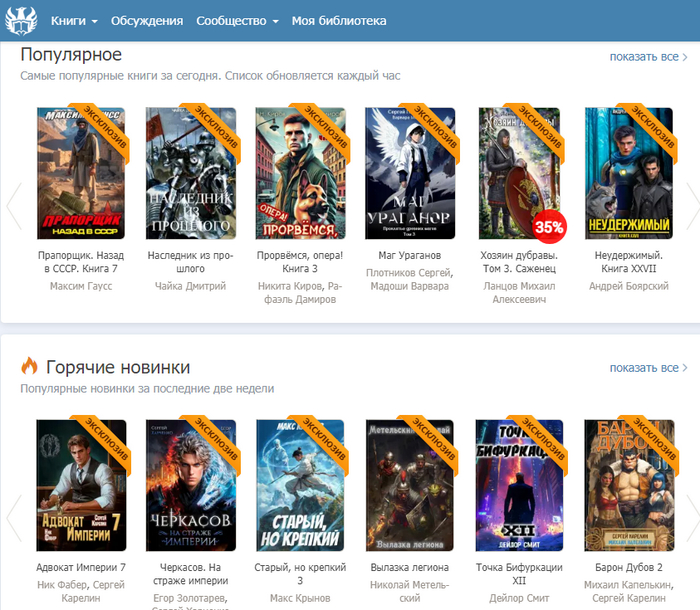Image resolution: width=700 pixels, height=610 pixels.
Task: Open the Адвокат Империи 7 cover
Action: coord(81,485)
